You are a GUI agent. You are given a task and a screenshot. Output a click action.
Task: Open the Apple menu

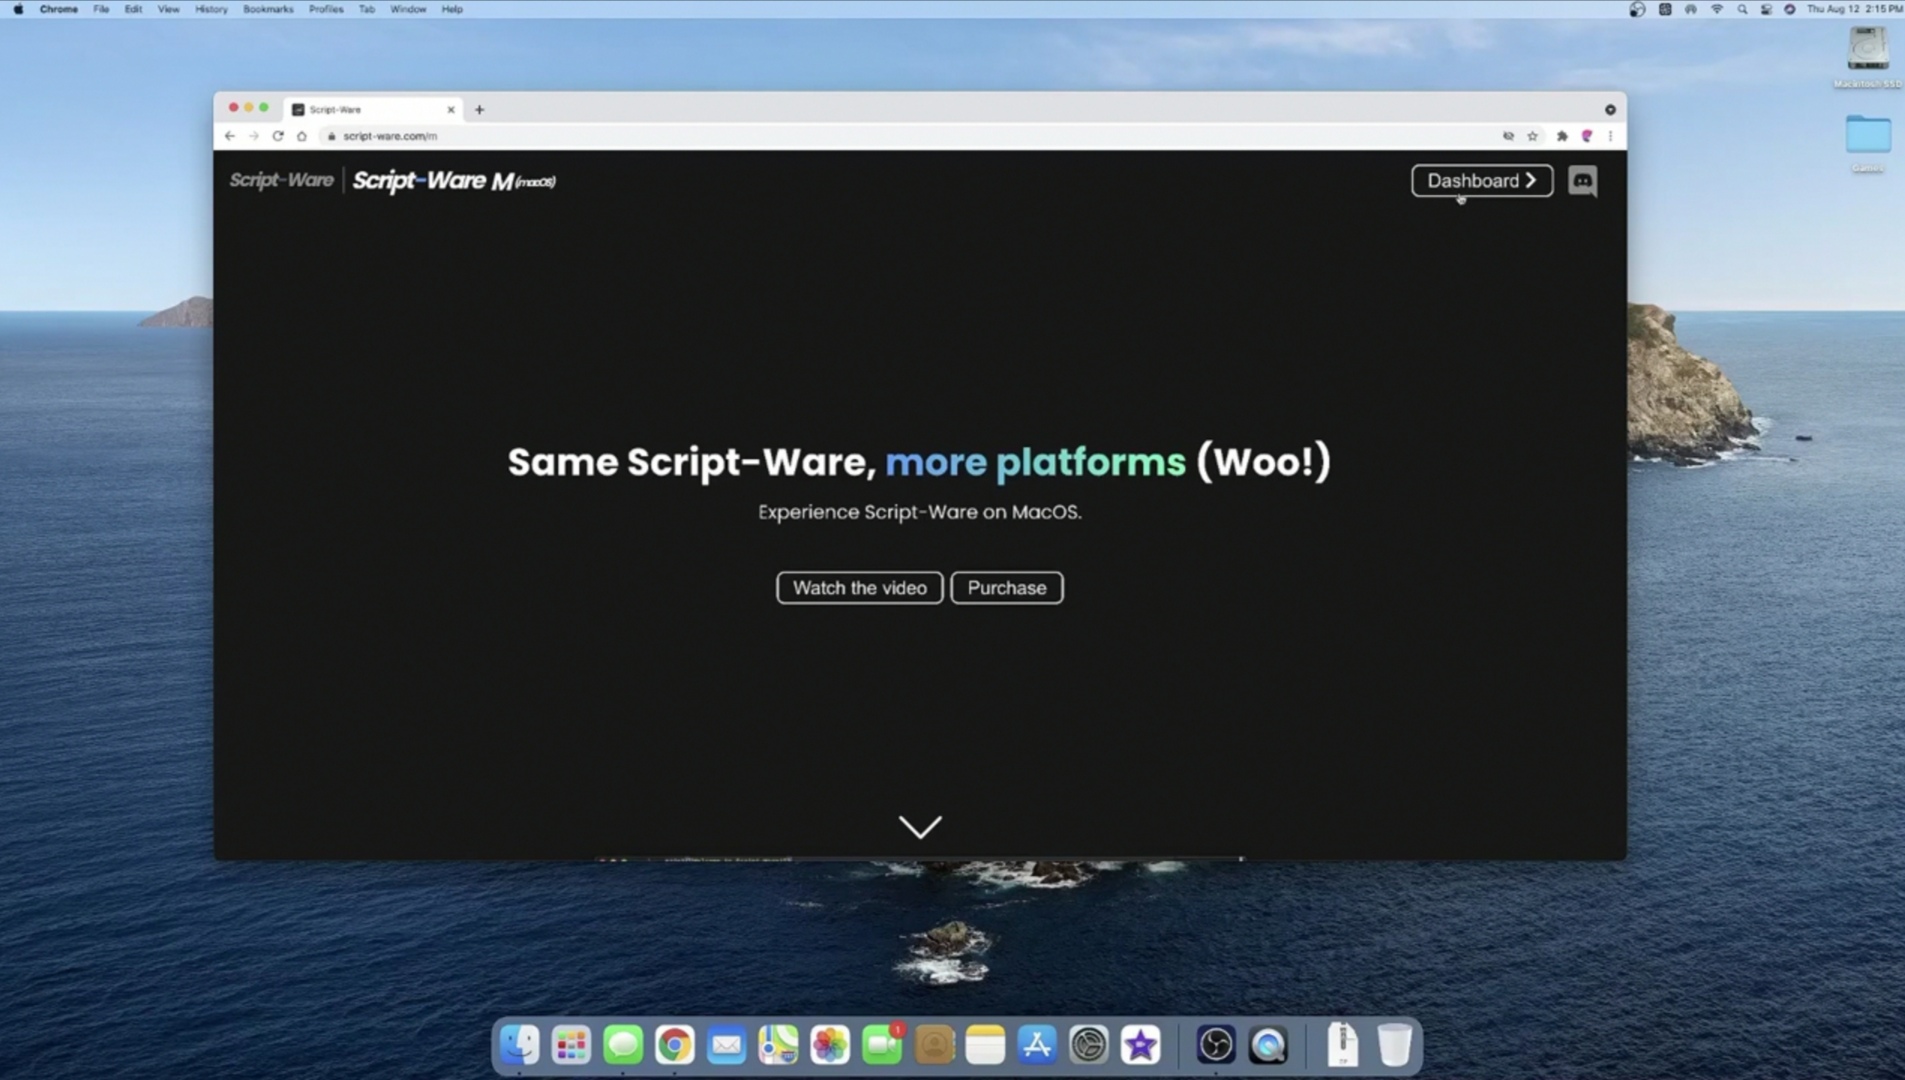point(18,9)
